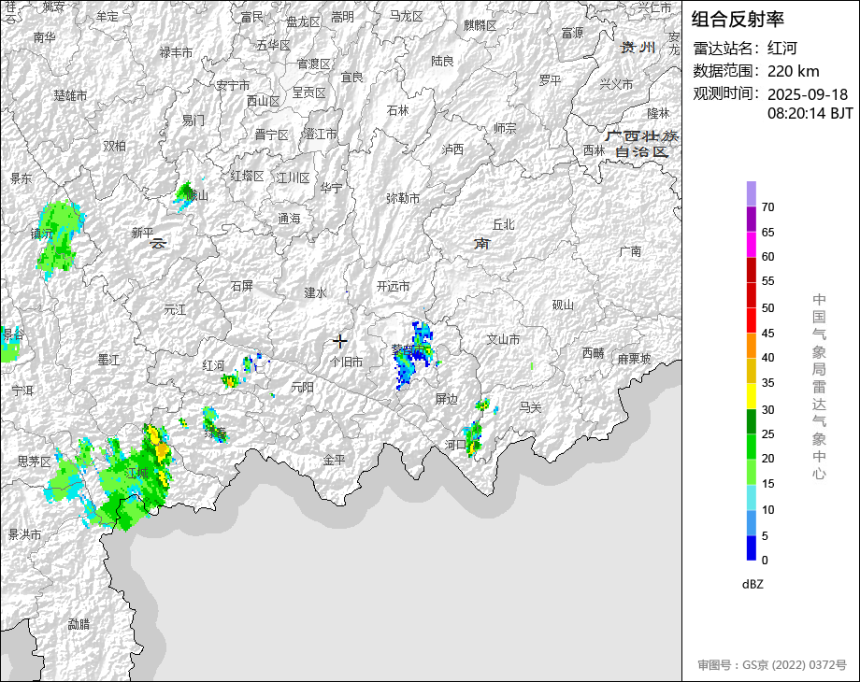Click the 元江 map label
This screenshot has height=682, width=860.
click(175, 310)
